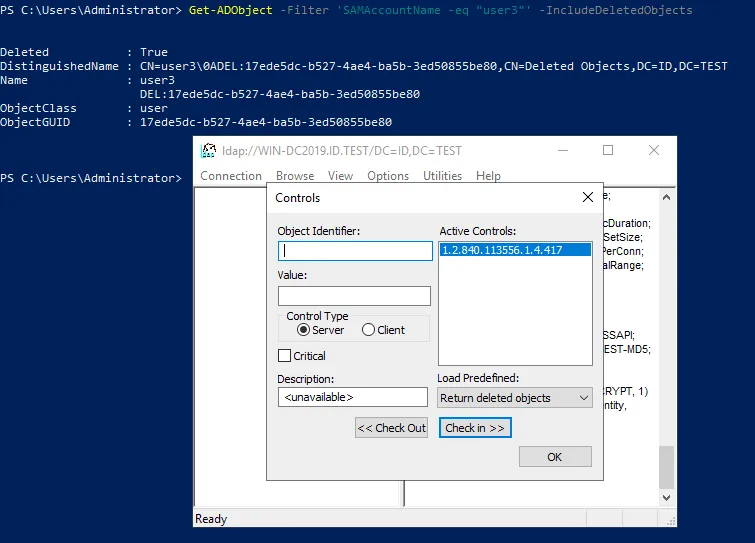This screenshot has height=543, width=755.
Task: Open the View menu
Action: point(341,176)
